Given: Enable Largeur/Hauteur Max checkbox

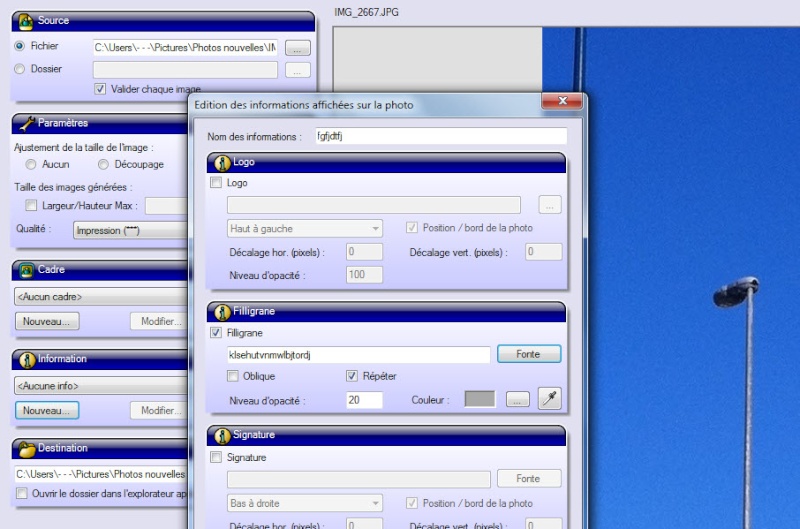Looking at the screenshot, I should click(x=31, y=205).
